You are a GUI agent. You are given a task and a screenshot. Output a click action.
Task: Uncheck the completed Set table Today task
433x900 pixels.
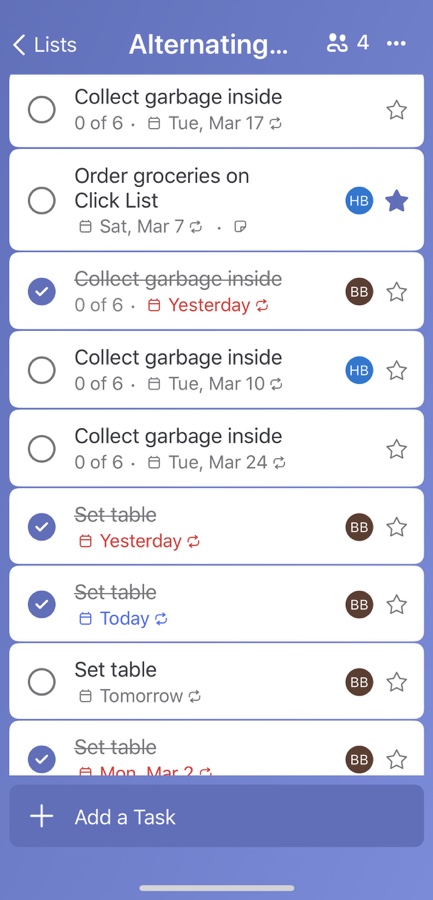click(42, 604)
